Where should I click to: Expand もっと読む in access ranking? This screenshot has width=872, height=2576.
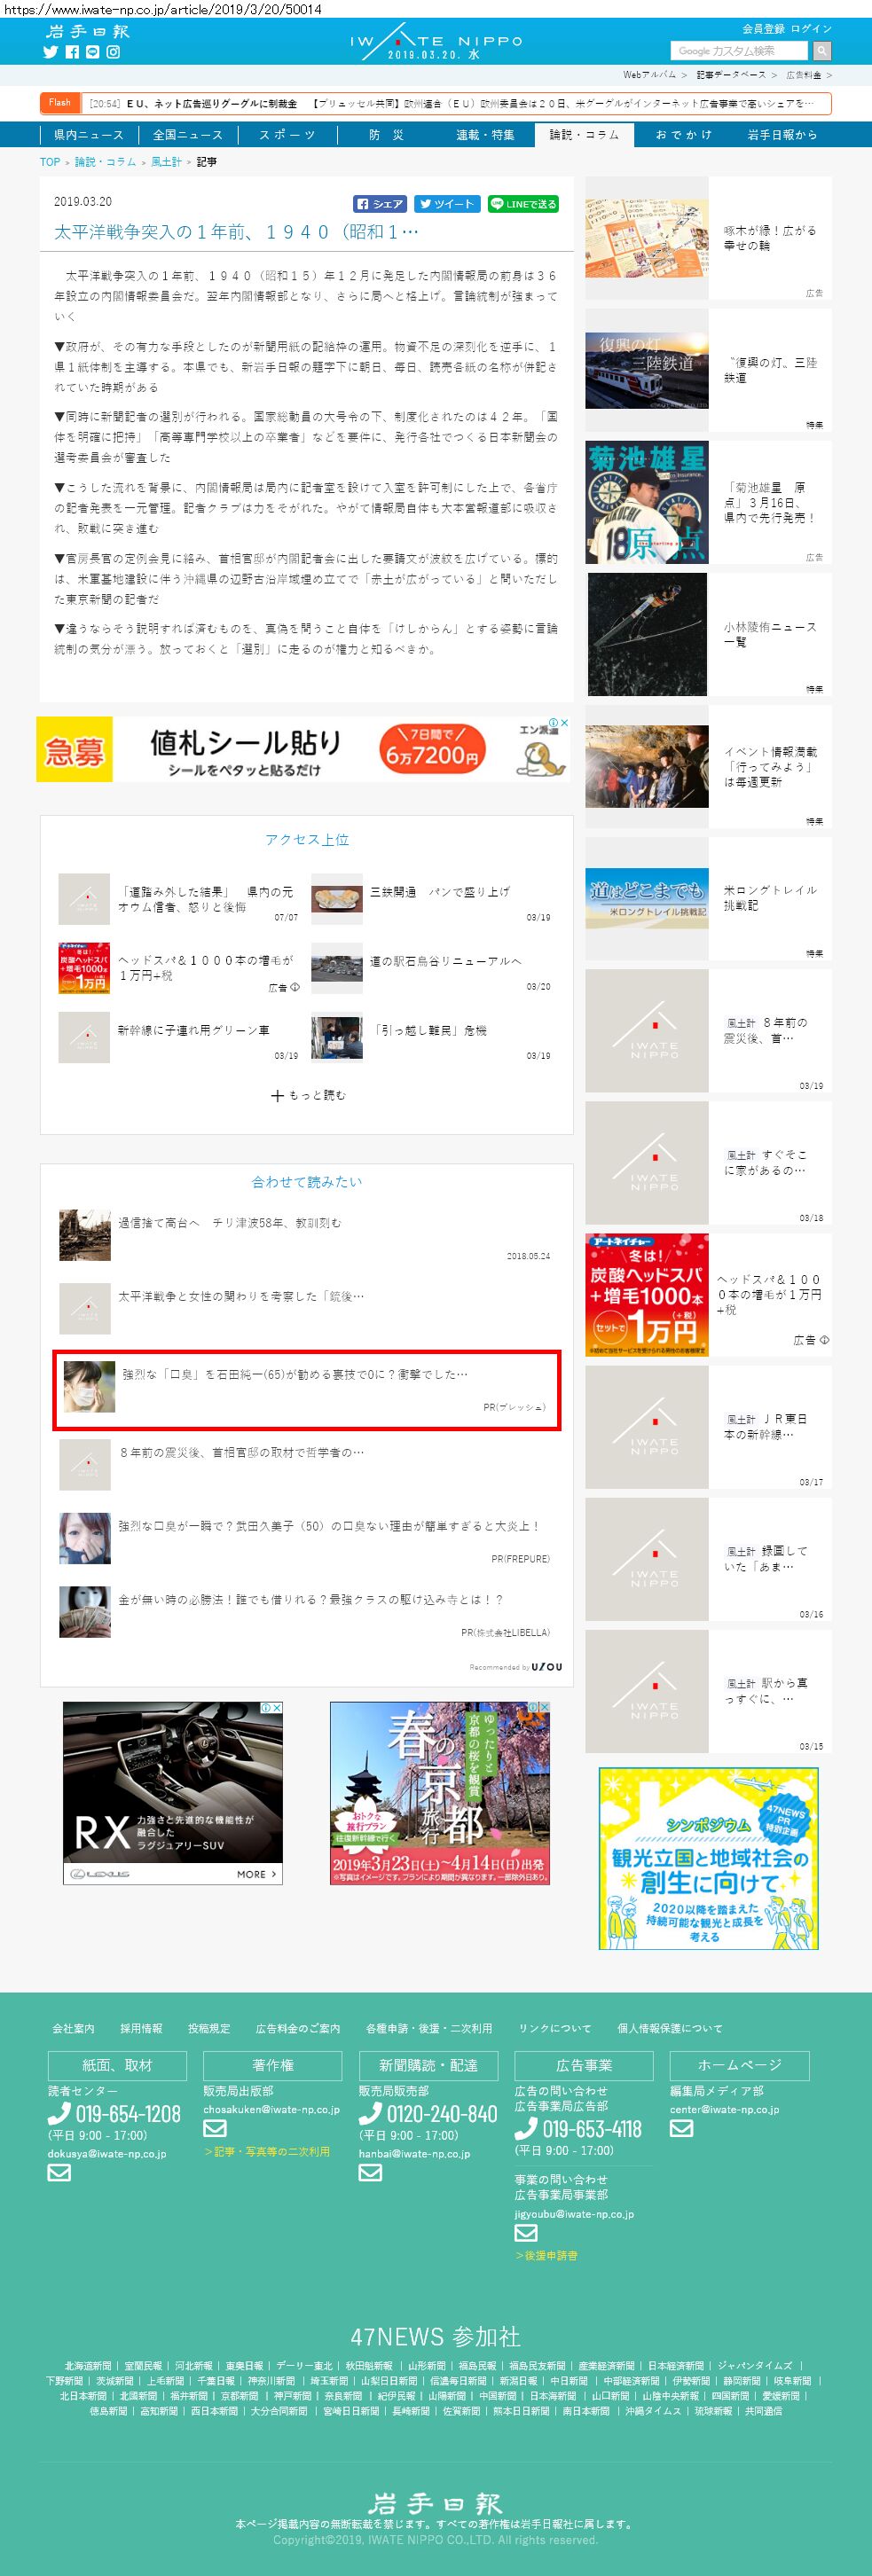tap(307, 1095)
